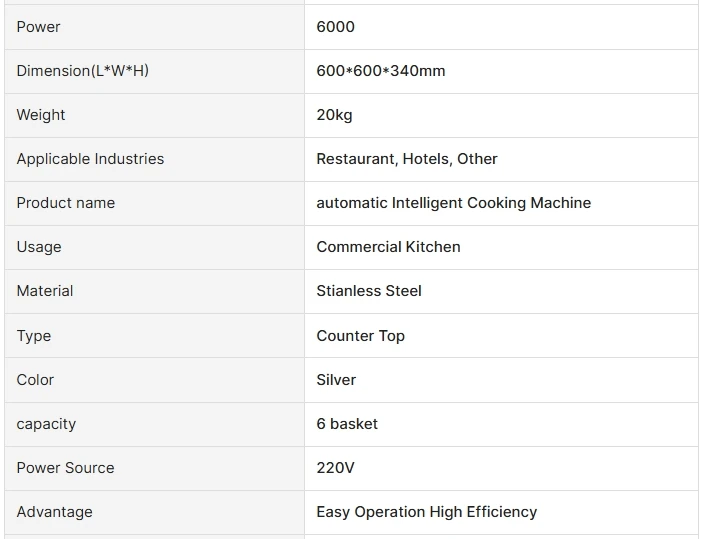Select the 600*600*340mm dimension value
704x539 pixels.
pyautogui.click(x=381, y=71)
